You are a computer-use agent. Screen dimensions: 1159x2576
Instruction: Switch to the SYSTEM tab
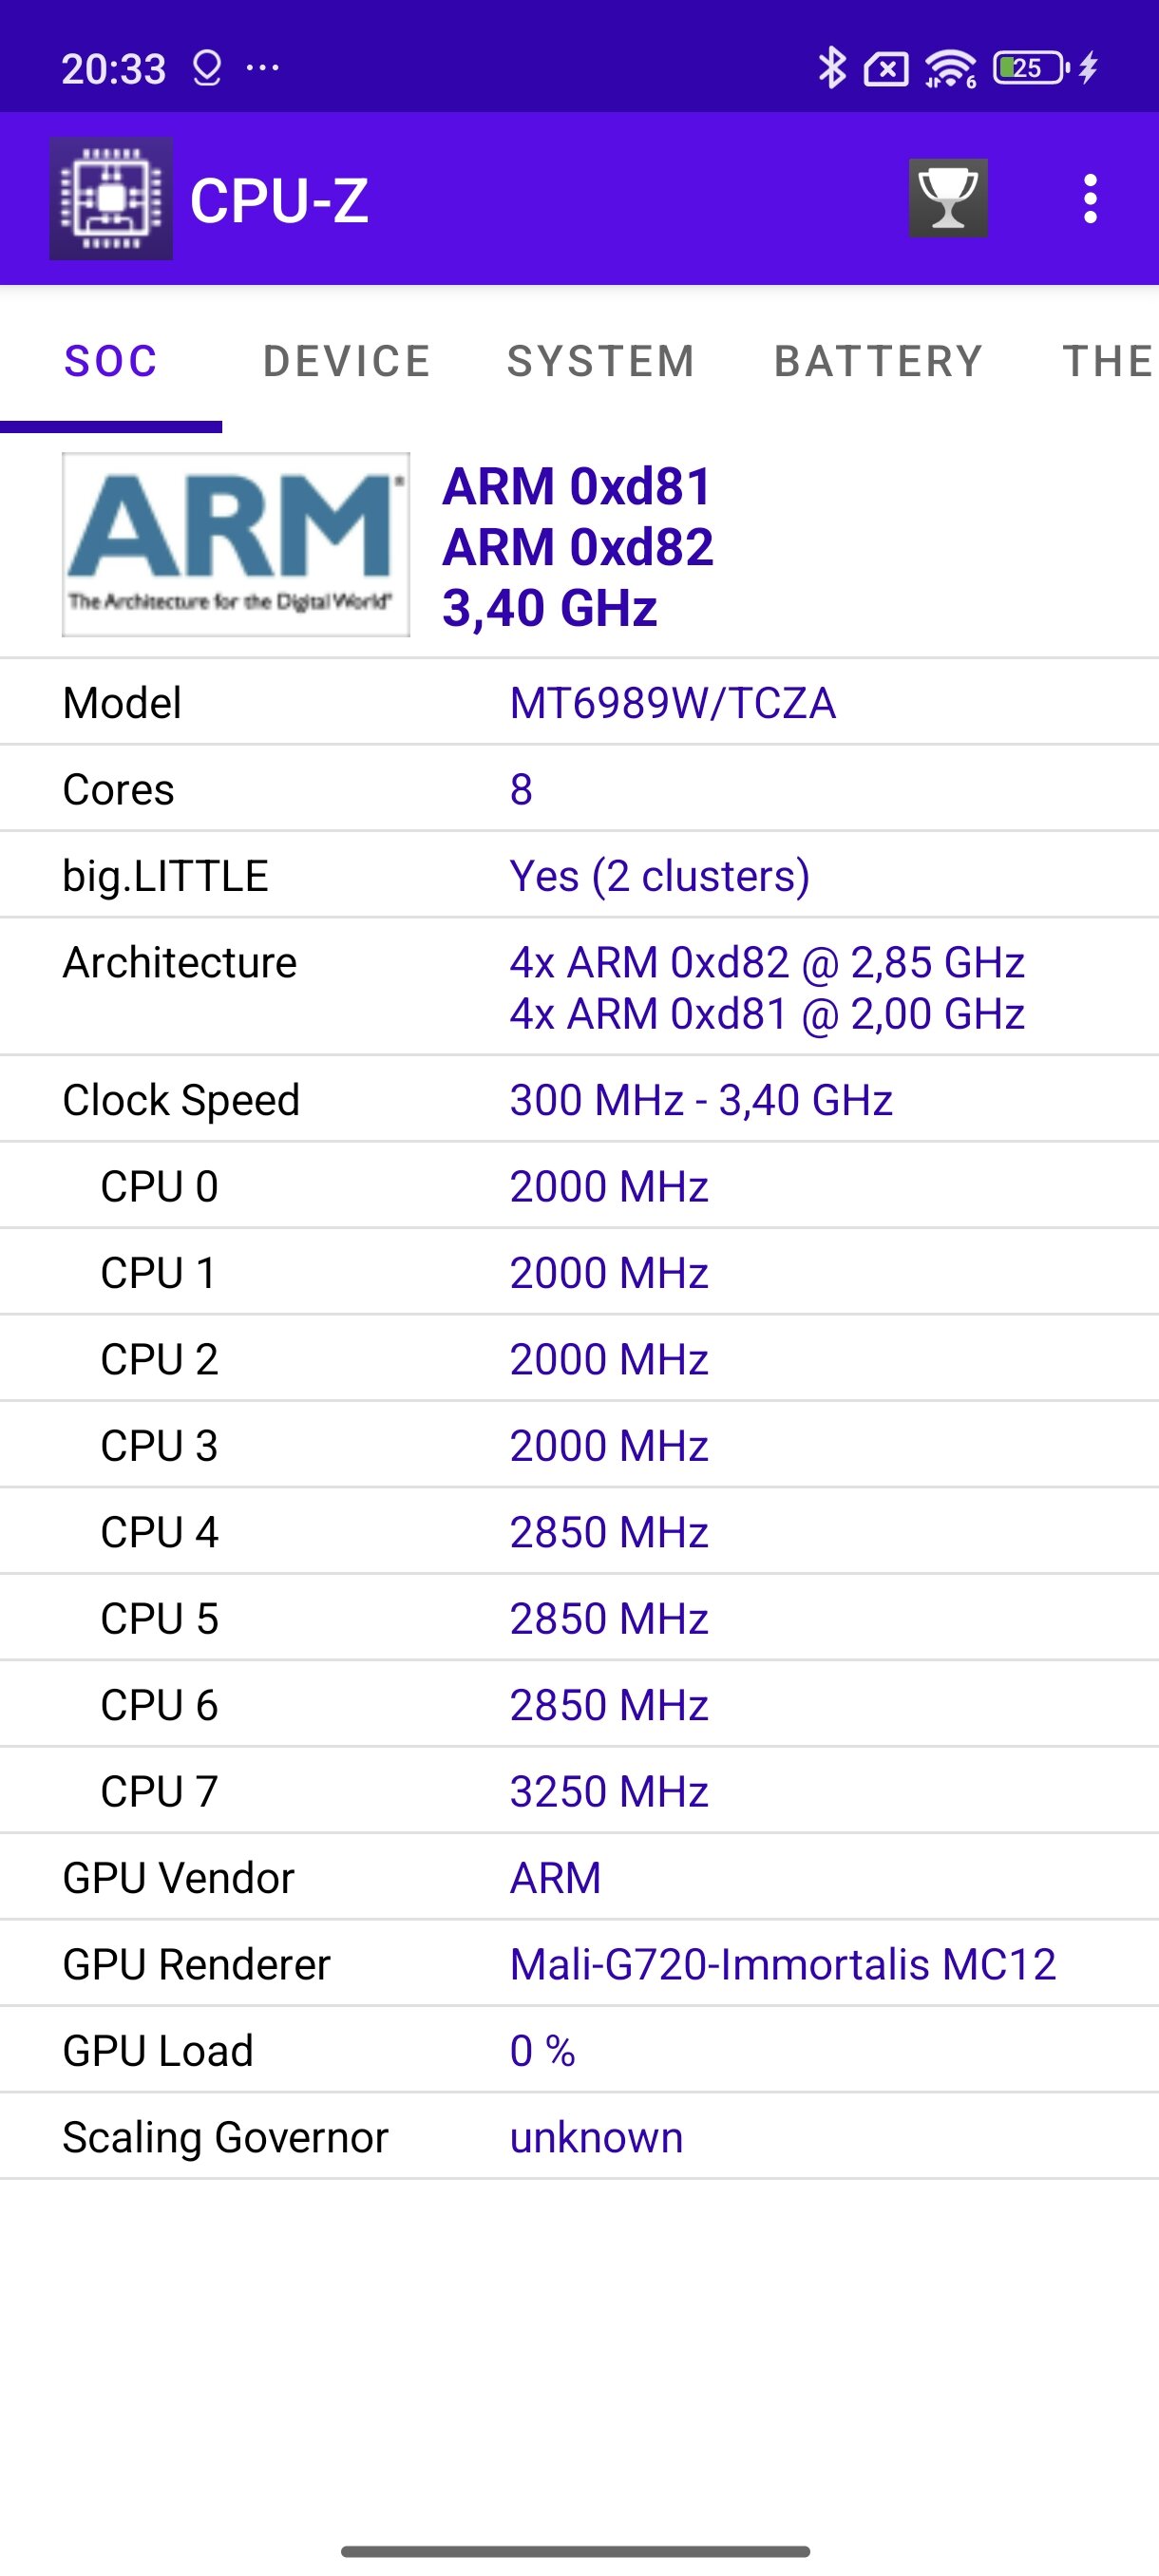601,361
